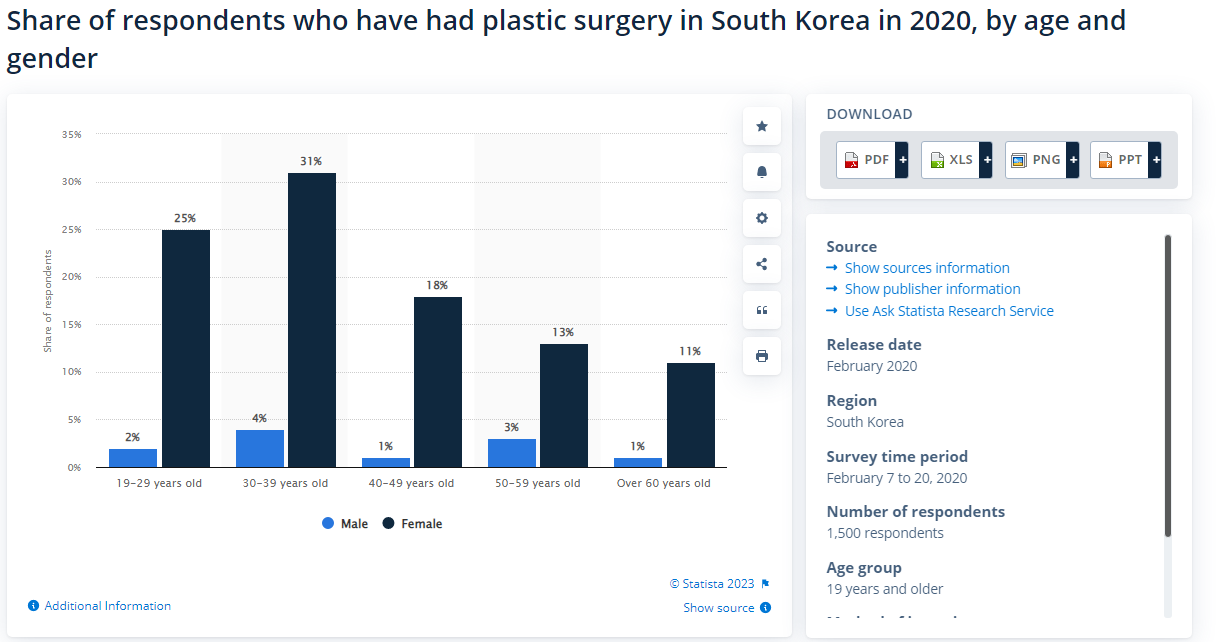Expand PDF download plus button
Viewport: 1217px width, 642px height.
tap(902, 160)
